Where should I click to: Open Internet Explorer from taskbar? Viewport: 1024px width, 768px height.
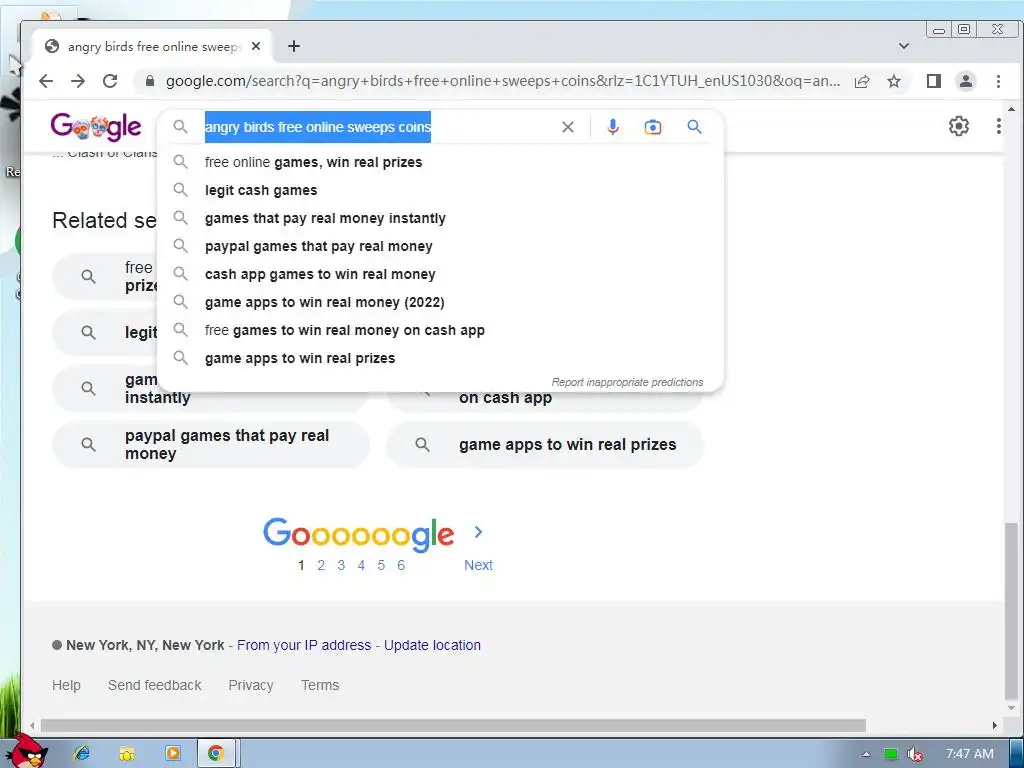pos(82,753)
